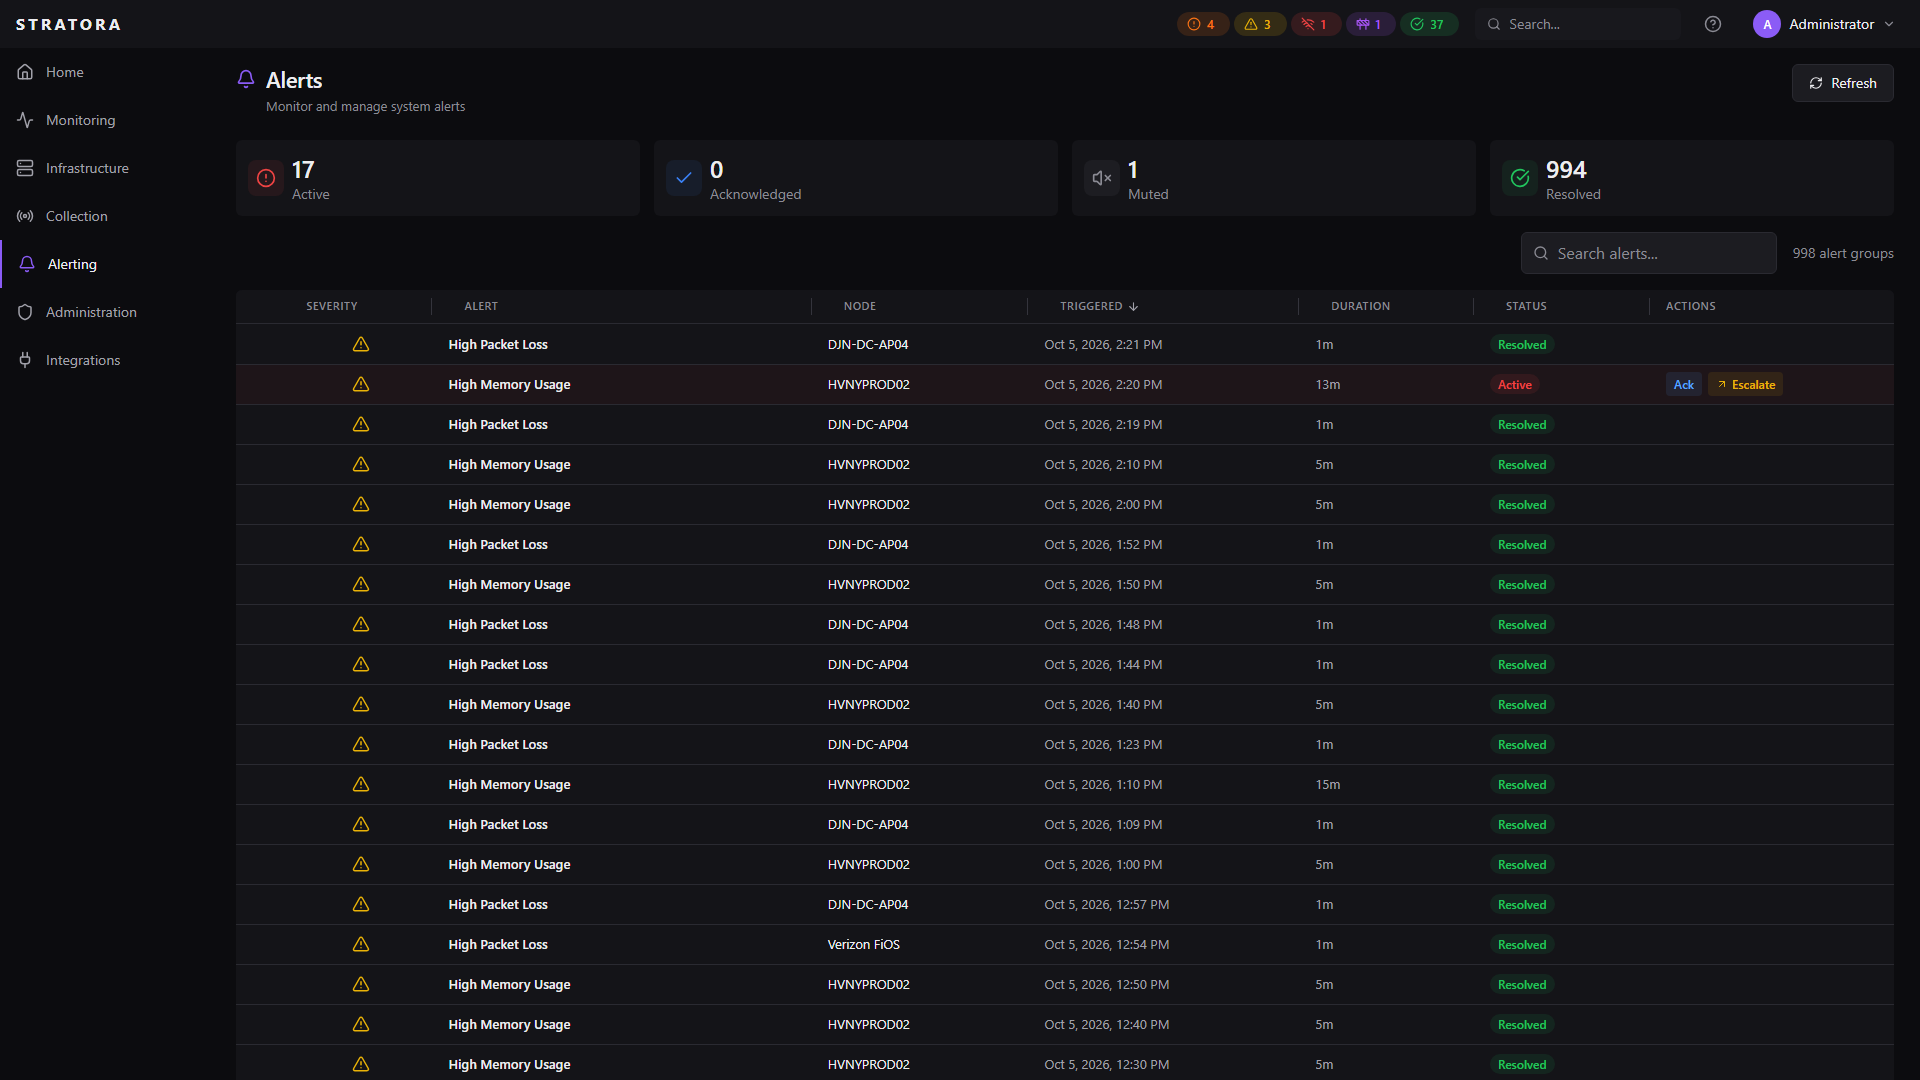Click the green healthy badge showing 37
The width and height of the screenshot is (1920, 1080).
[x=1429, y=24]
